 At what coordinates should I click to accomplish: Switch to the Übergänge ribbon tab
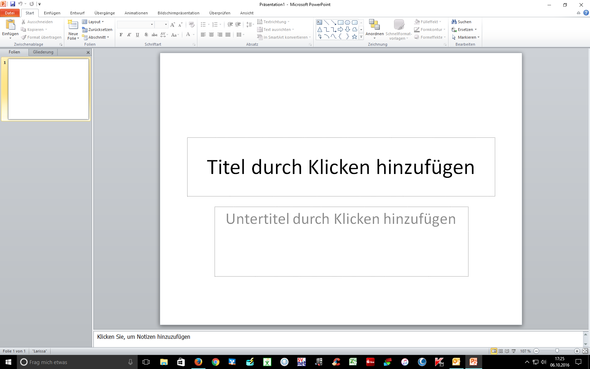coord(104,13)
